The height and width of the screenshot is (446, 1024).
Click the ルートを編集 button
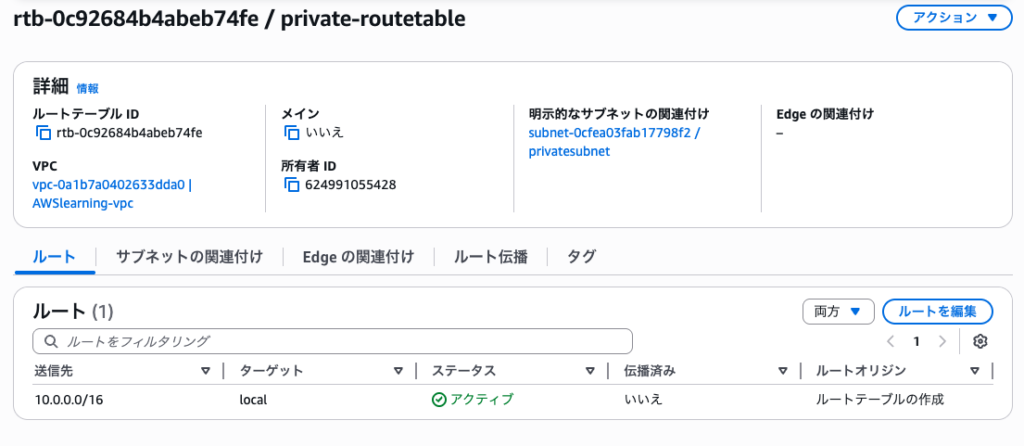(x=937, y=311)
